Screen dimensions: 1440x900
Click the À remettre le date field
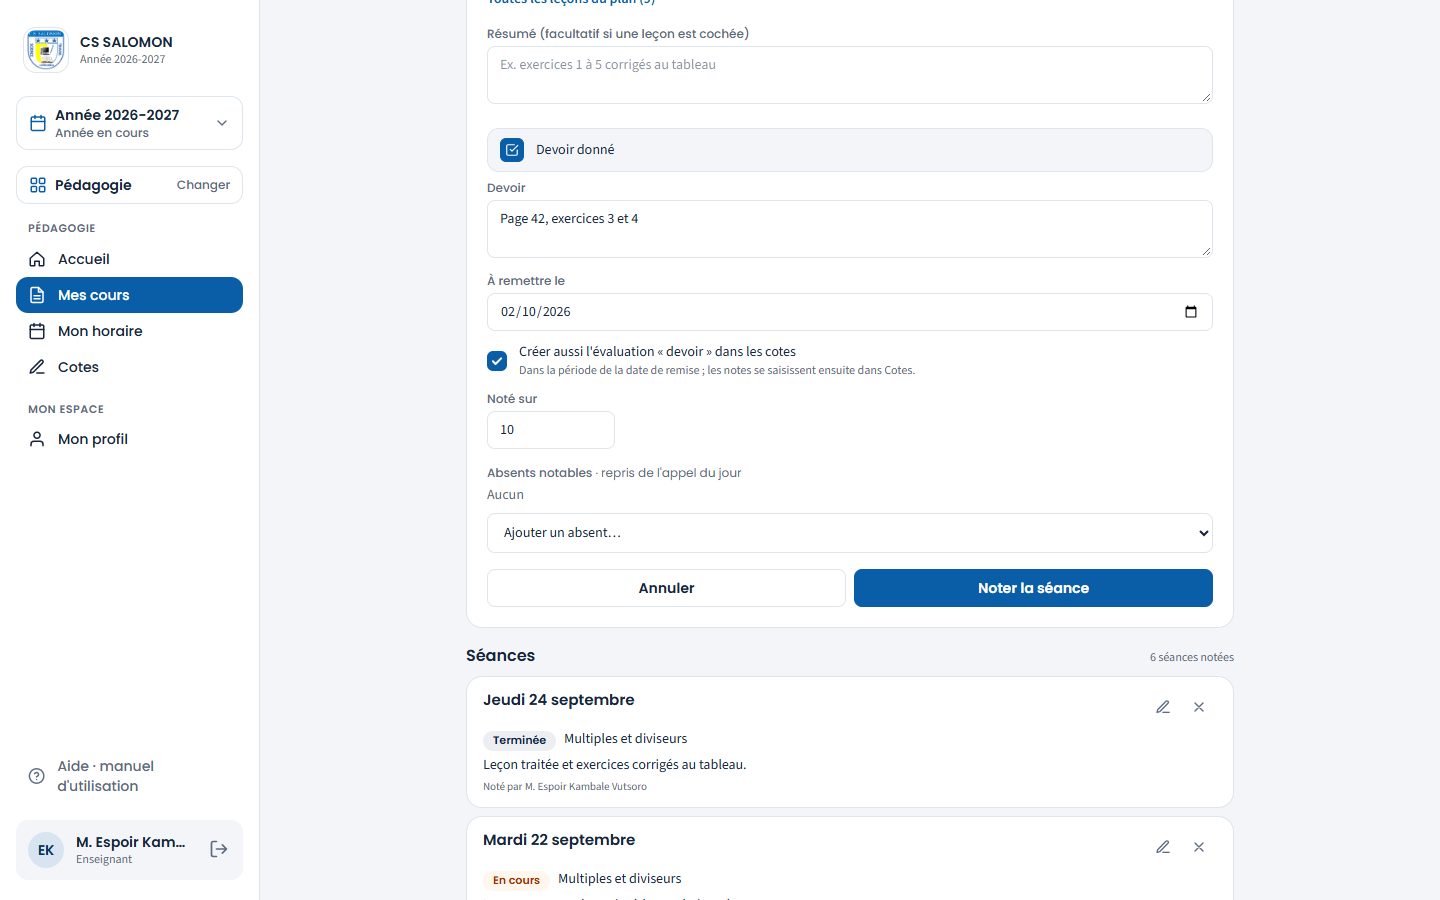[x=850, y=312]
